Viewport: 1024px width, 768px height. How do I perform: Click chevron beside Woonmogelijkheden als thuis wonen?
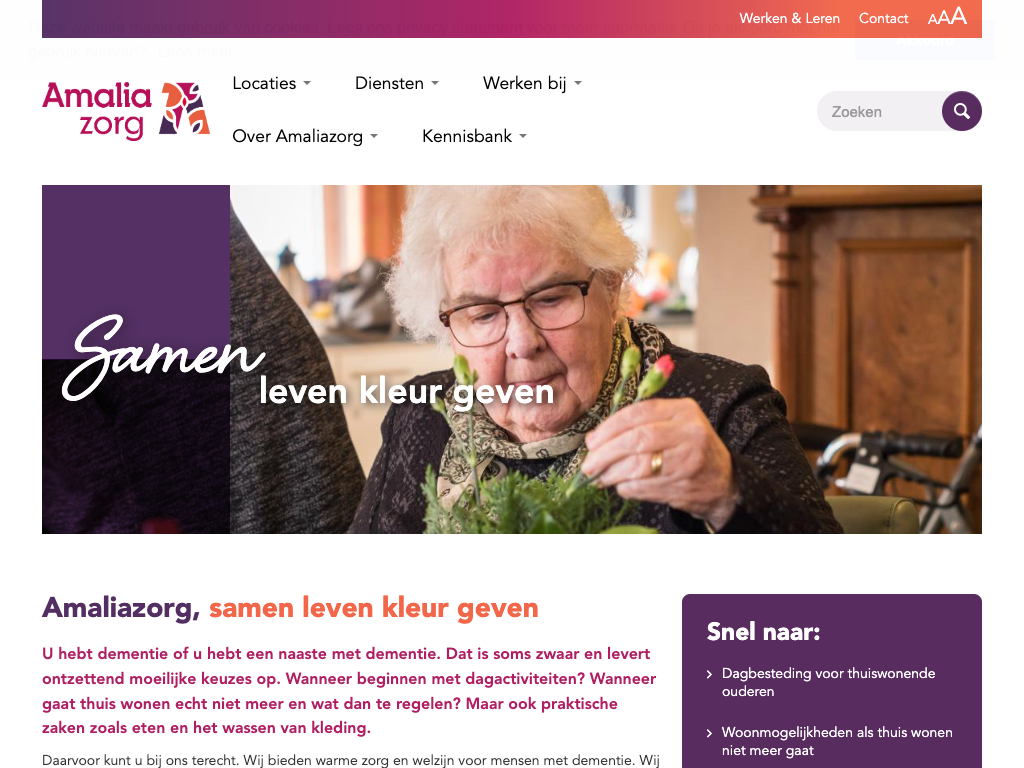(709, 733)
